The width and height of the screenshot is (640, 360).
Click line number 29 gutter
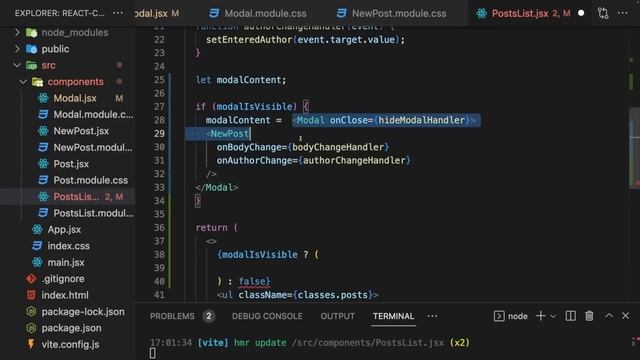pyautogui.click(x=159, y=133)
